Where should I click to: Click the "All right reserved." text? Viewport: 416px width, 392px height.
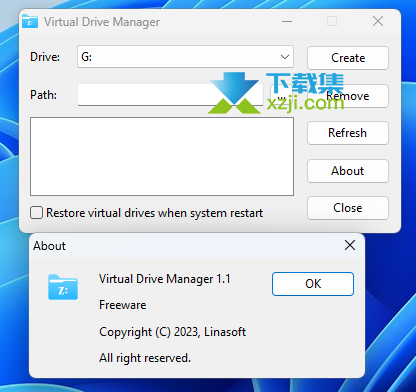tap(145, 358)
